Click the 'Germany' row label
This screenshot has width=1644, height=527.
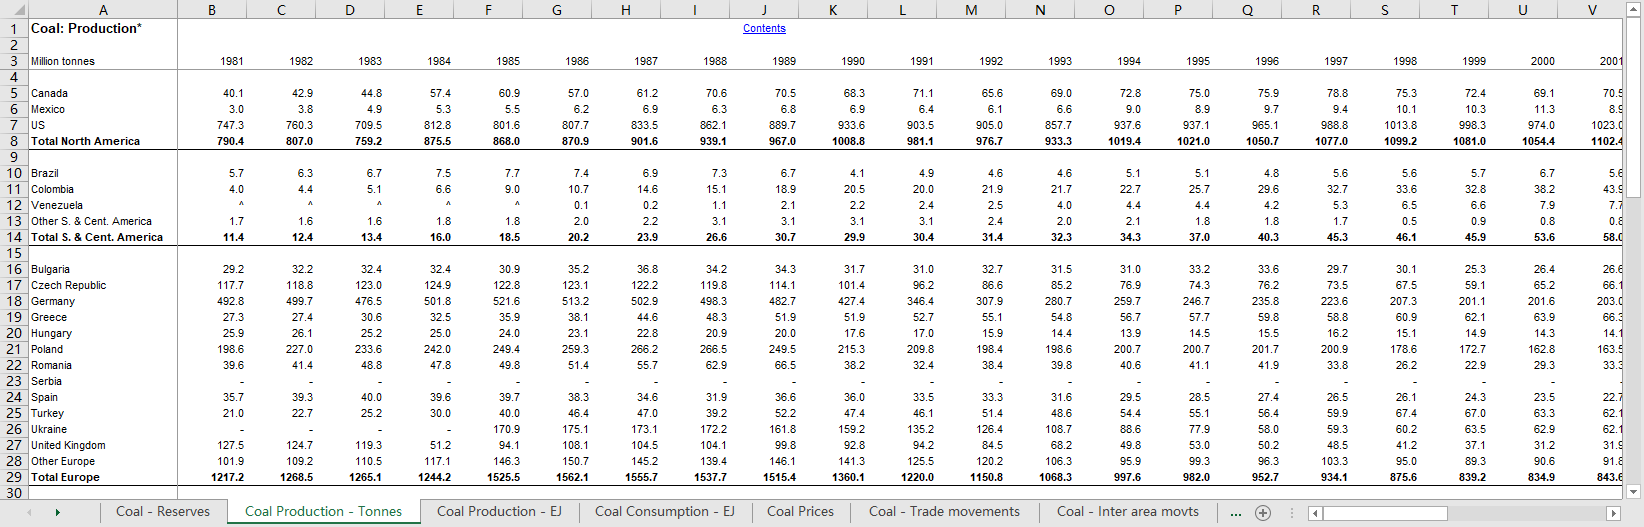pos(53,301)
